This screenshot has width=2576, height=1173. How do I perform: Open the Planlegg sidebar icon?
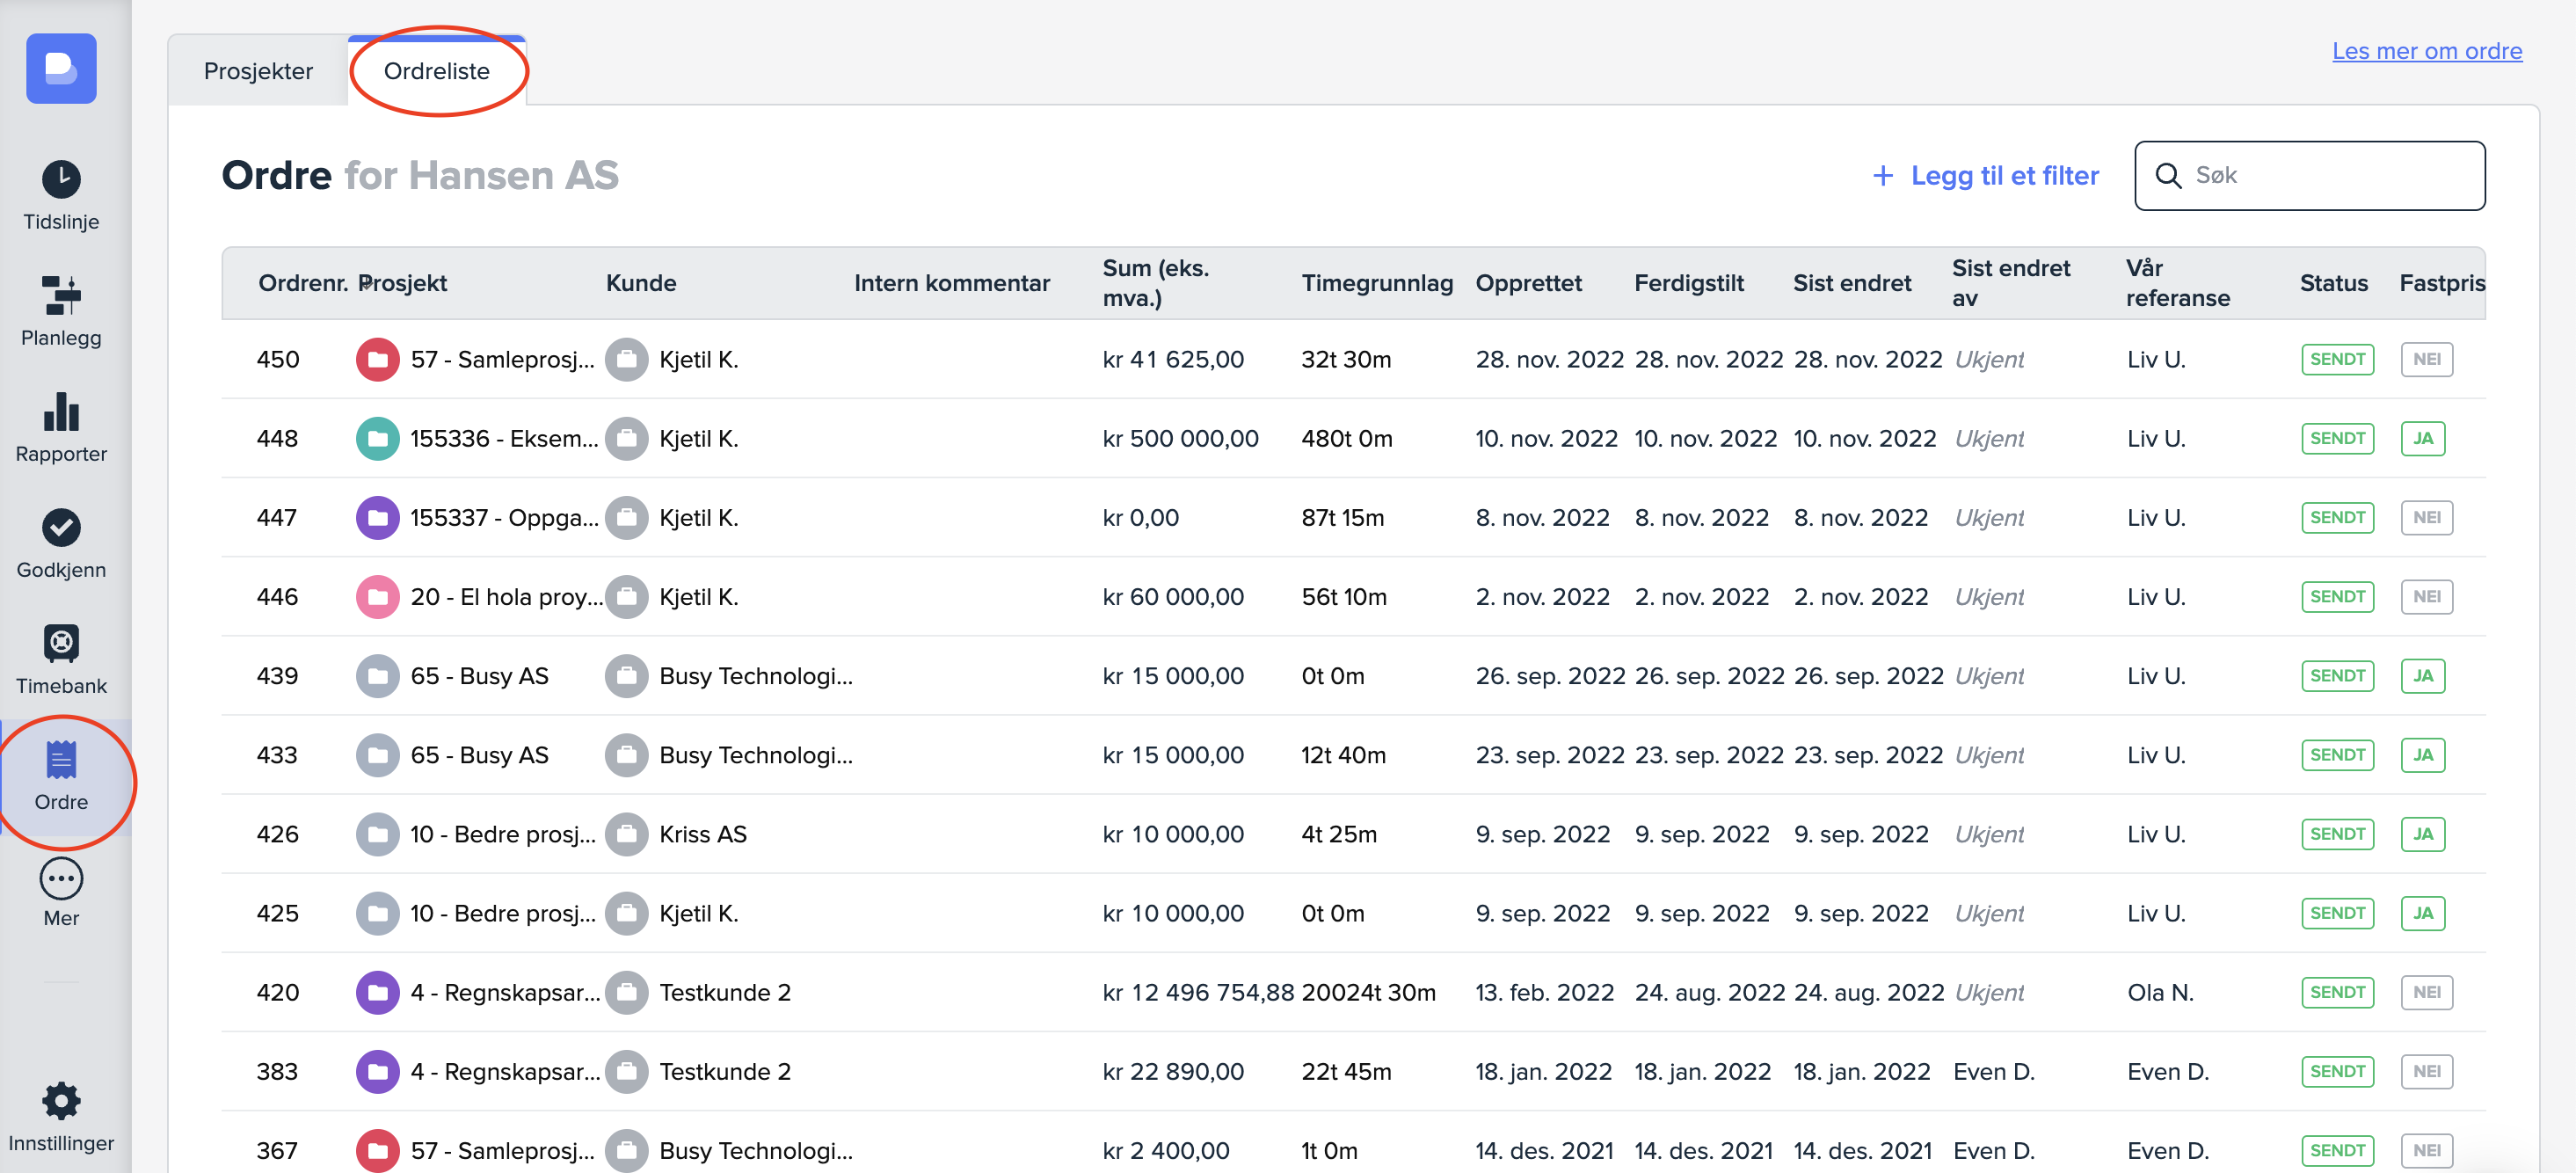coord(61,296)
